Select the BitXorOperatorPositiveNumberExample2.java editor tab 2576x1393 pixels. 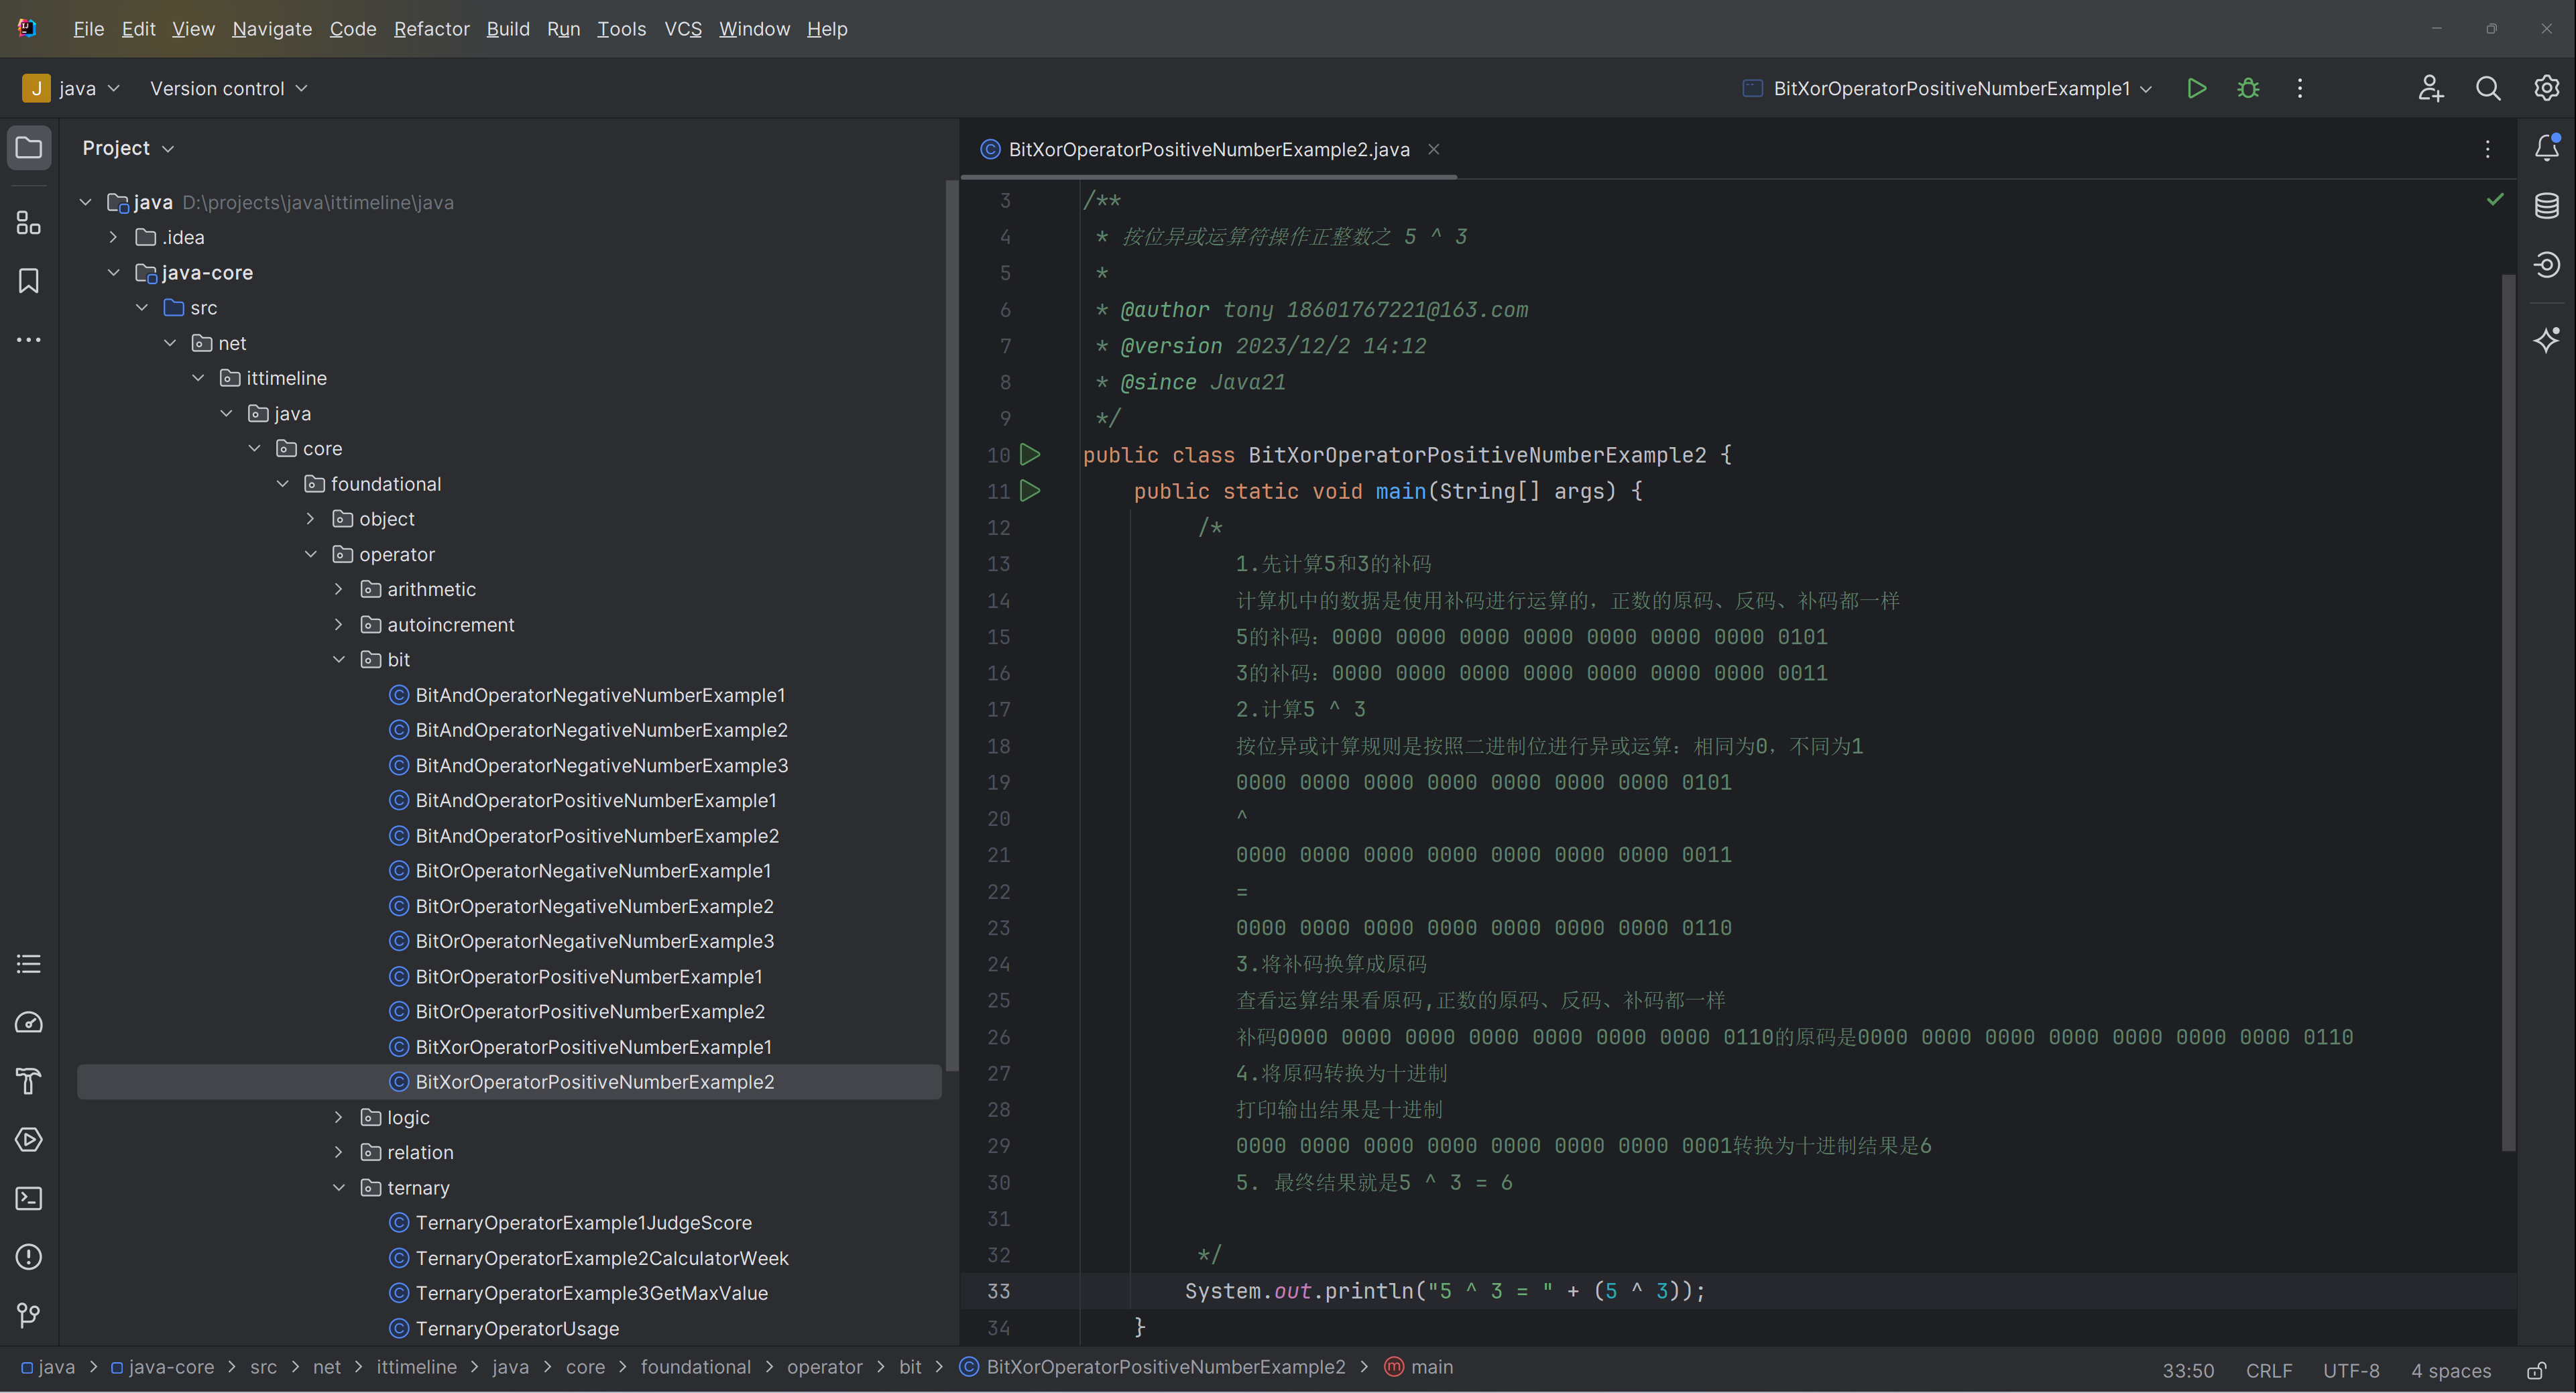1208,149
